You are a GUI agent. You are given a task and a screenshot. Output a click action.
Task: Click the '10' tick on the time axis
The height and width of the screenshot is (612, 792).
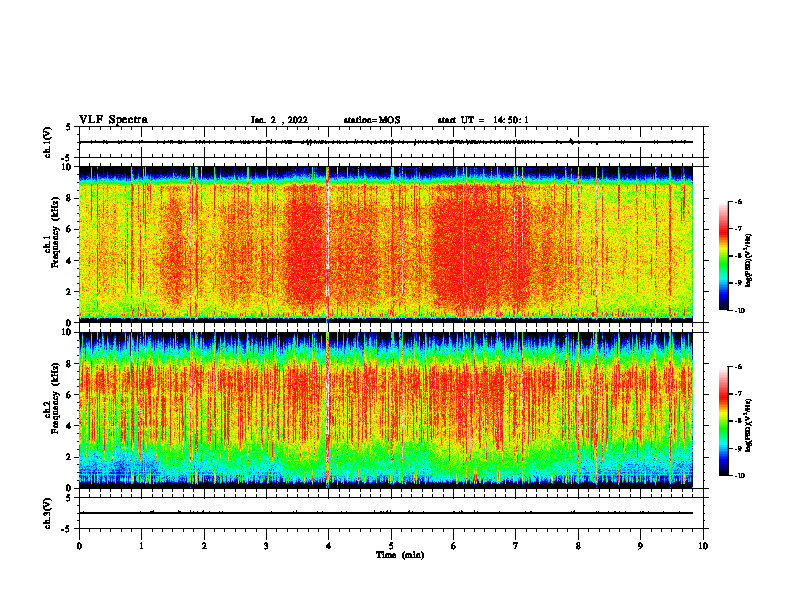(x=703, y=546)
